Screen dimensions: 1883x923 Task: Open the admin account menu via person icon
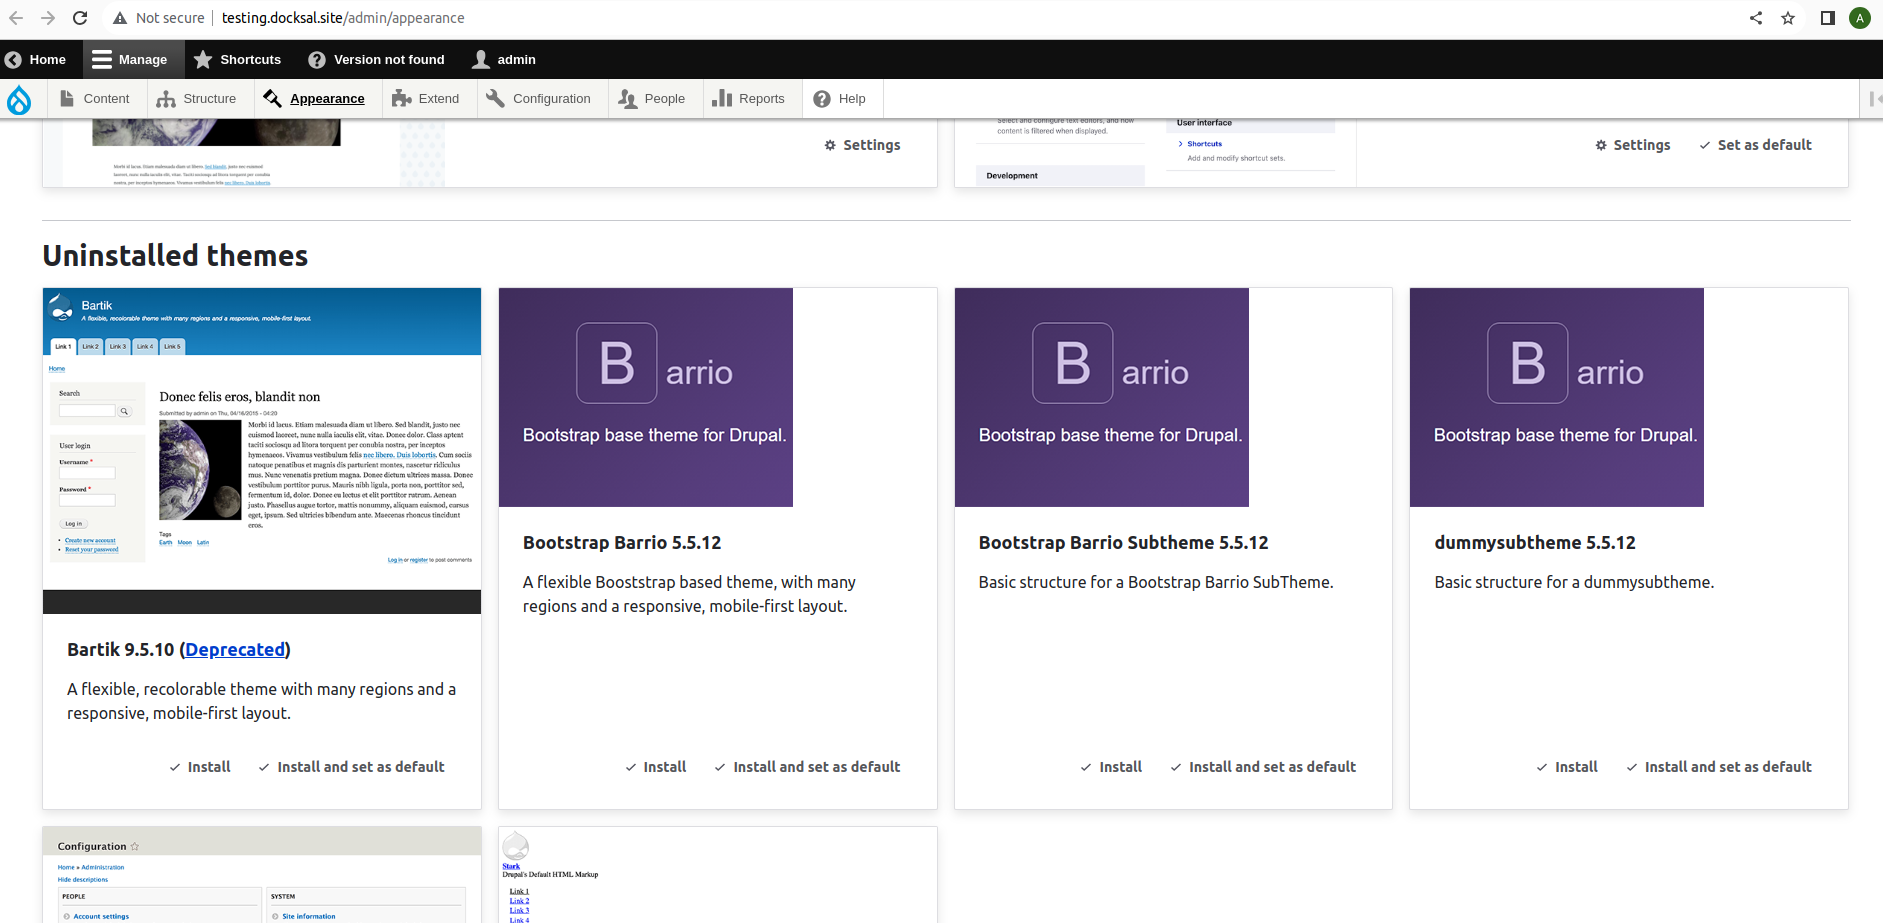[479, 59]
